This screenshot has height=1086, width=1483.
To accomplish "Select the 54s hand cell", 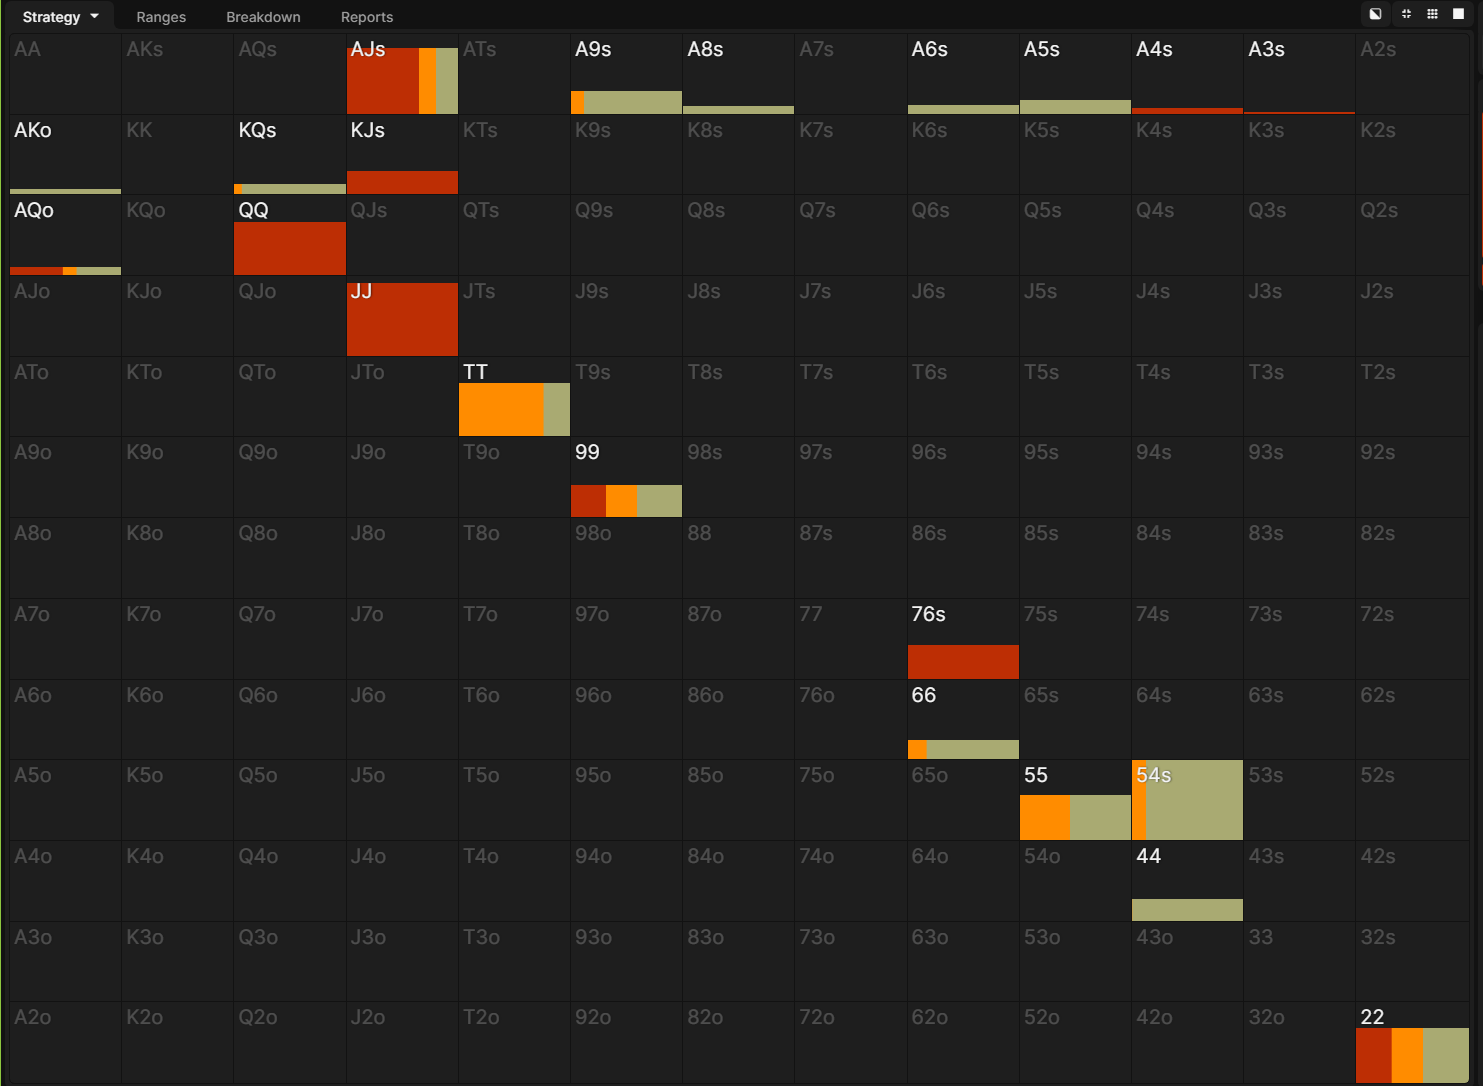I will point(1187,800).
